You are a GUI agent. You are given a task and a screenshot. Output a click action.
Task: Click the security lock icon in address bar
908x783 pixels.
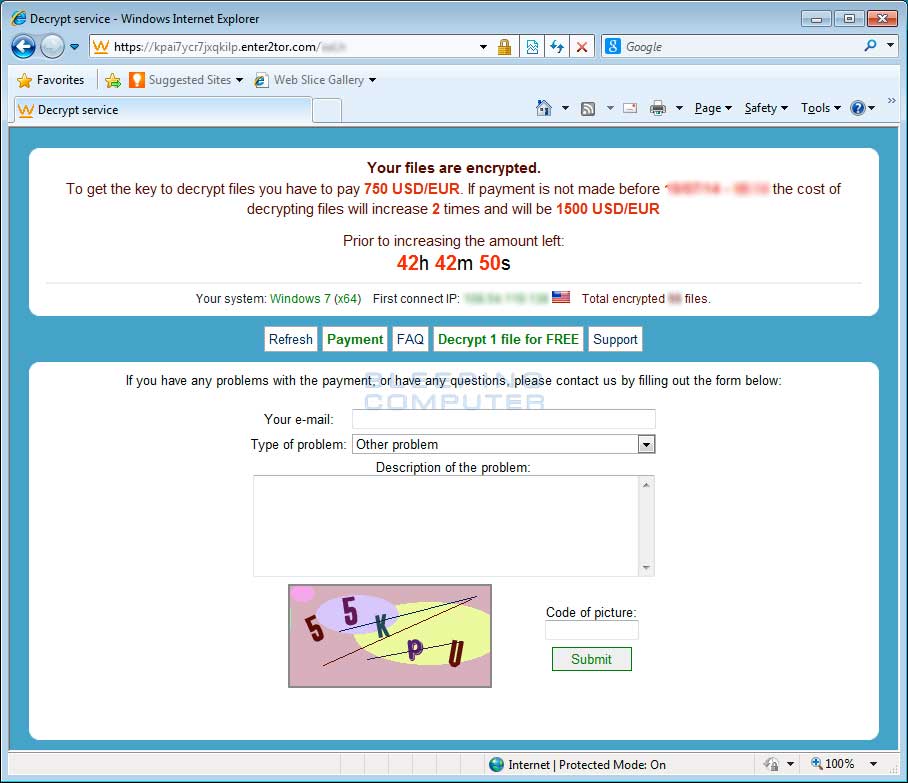[505, 47]
